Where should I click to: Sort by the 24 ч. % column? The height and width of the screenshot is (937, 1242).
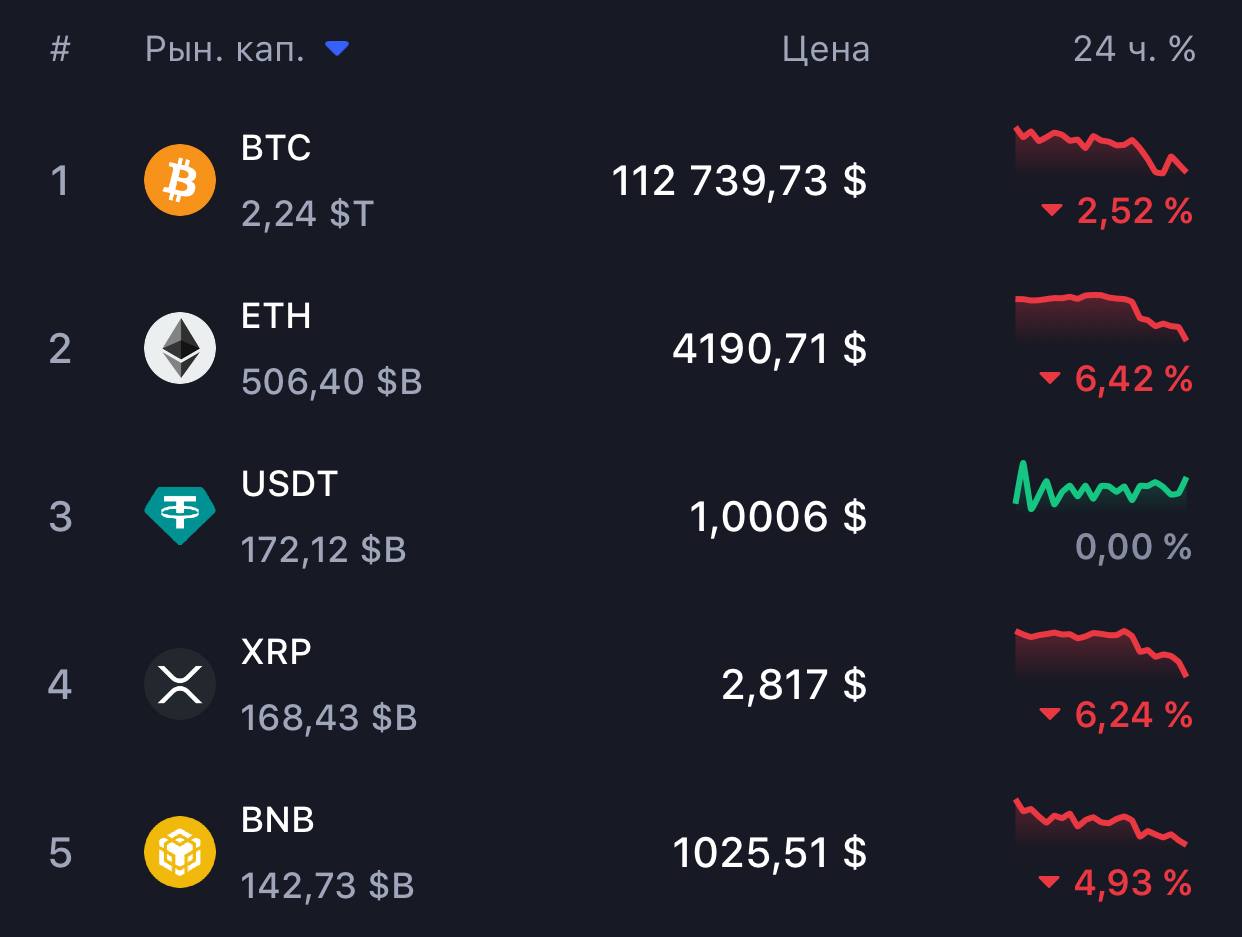pyautogui.click(x=1134, y=49)
